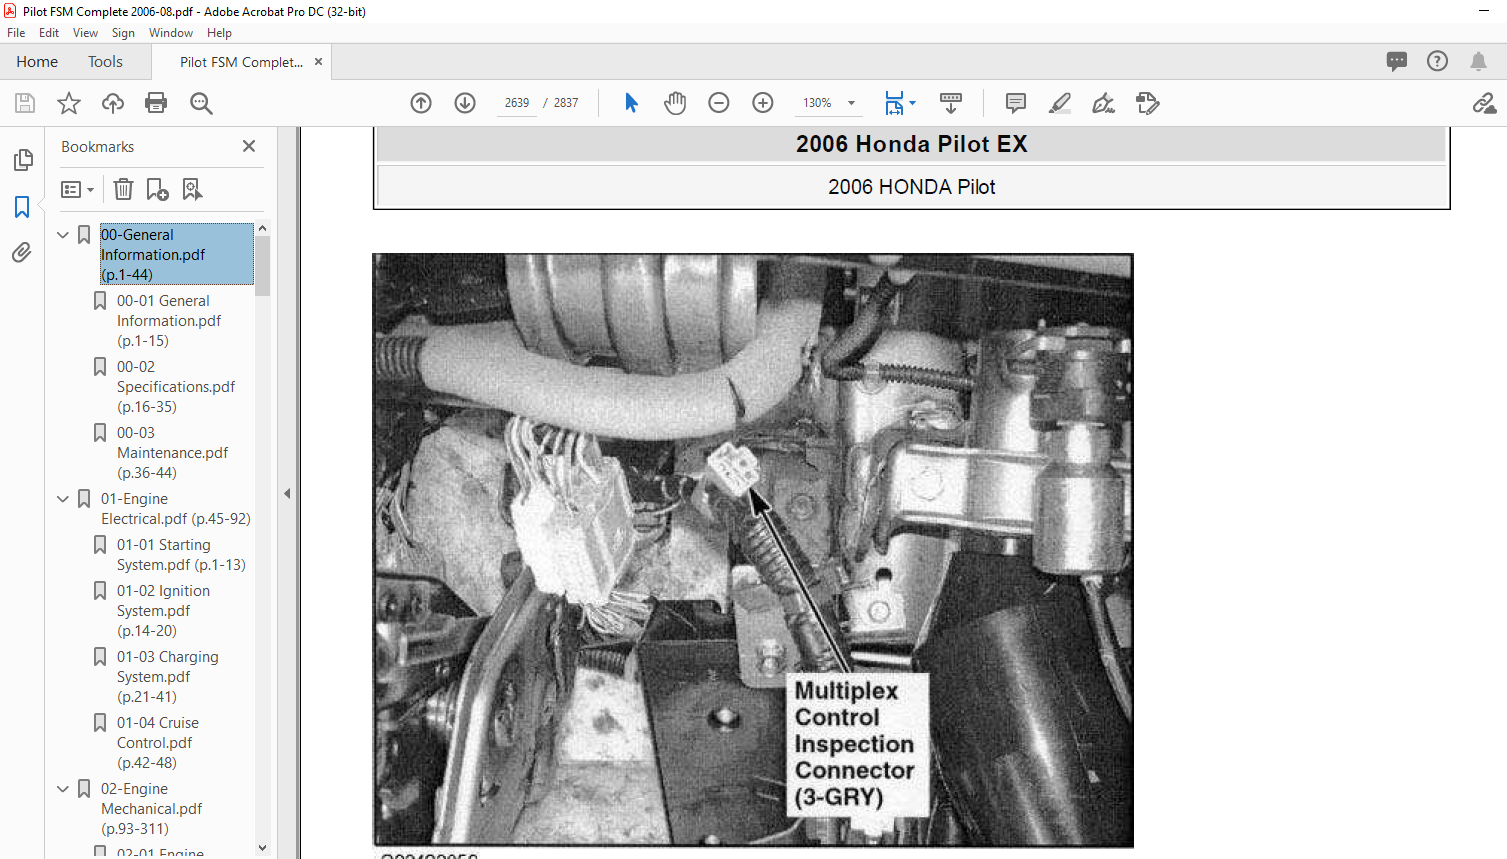This screenshot has height=859, width=1507.
Task: Collapse the navigation pane with the side arrow
Action: [287, 493]
